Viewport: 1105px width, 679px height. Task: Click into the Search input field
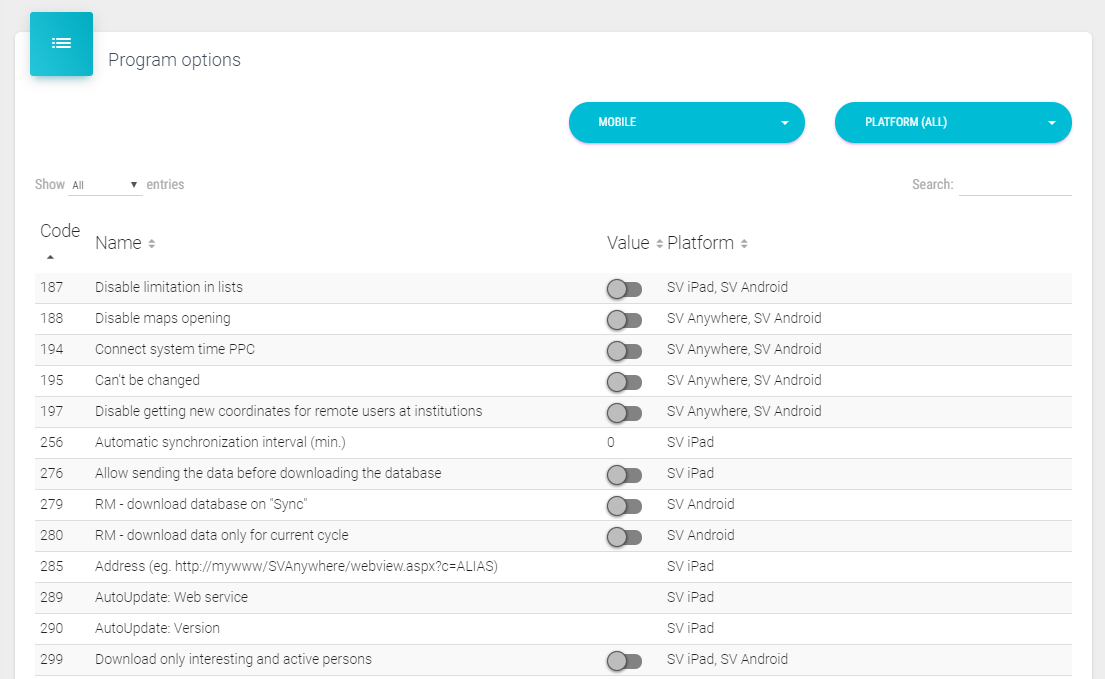(1014, 185)
